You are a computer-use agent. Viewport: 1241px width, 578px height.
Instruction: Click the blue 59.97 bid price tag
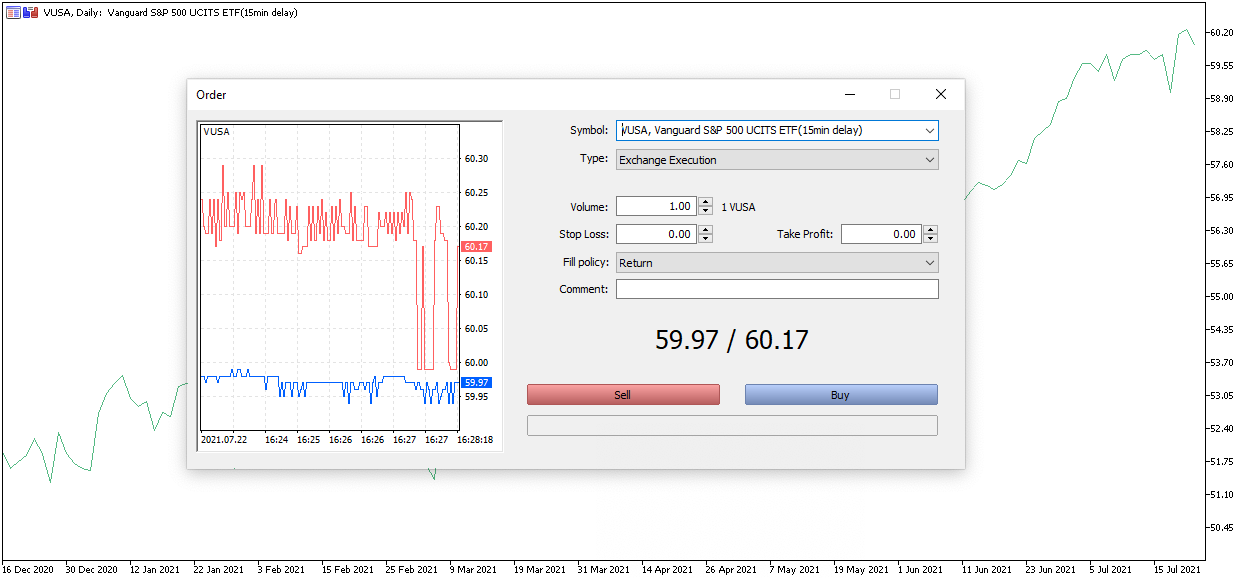476,382
